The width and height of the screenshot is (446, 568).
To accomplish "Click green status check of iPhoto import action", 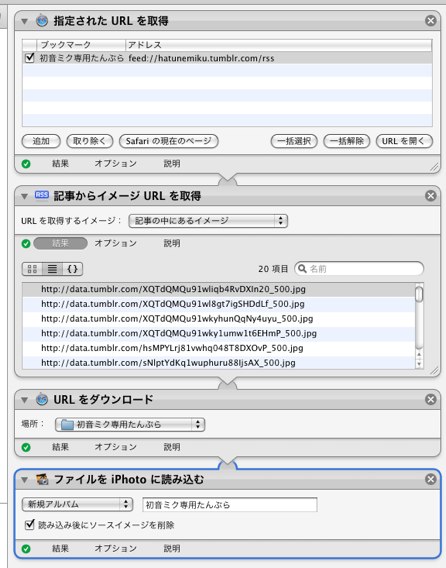I will click(x=26, y=549).
